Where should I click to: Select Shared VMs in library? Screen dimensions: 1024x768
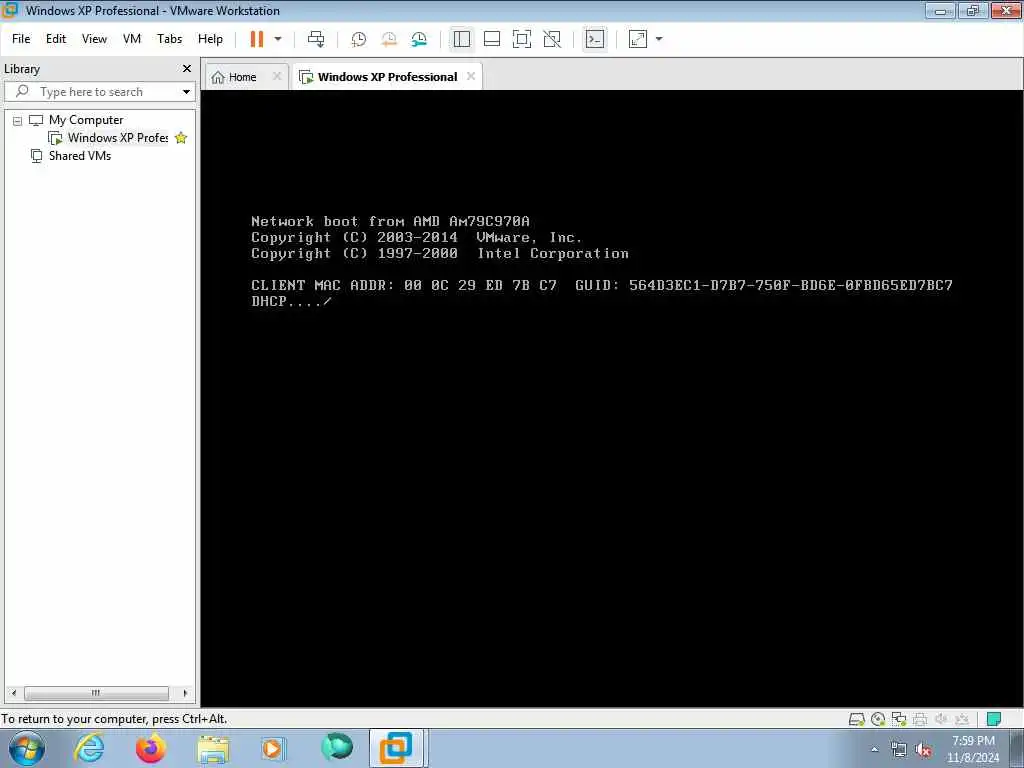[80, 156]
